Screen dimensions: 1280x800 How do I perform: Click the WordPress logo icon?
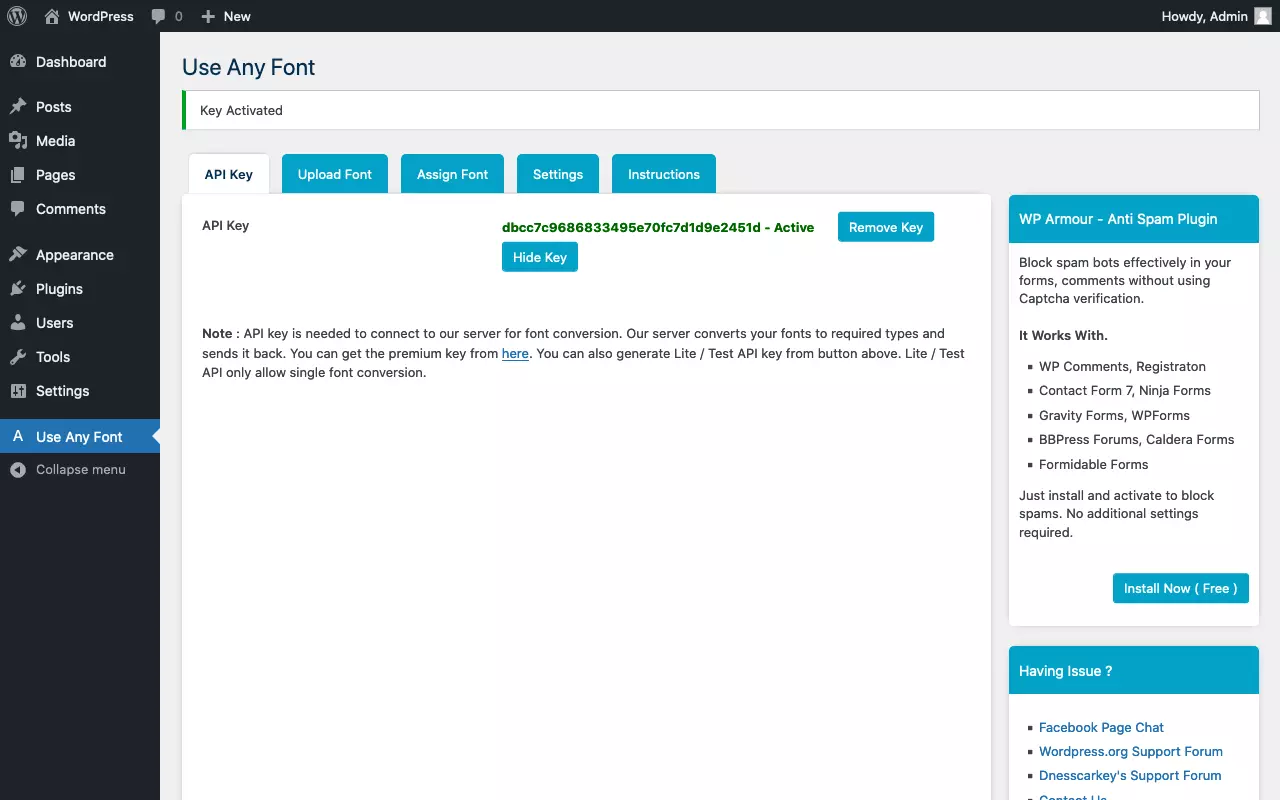point(17,16)
